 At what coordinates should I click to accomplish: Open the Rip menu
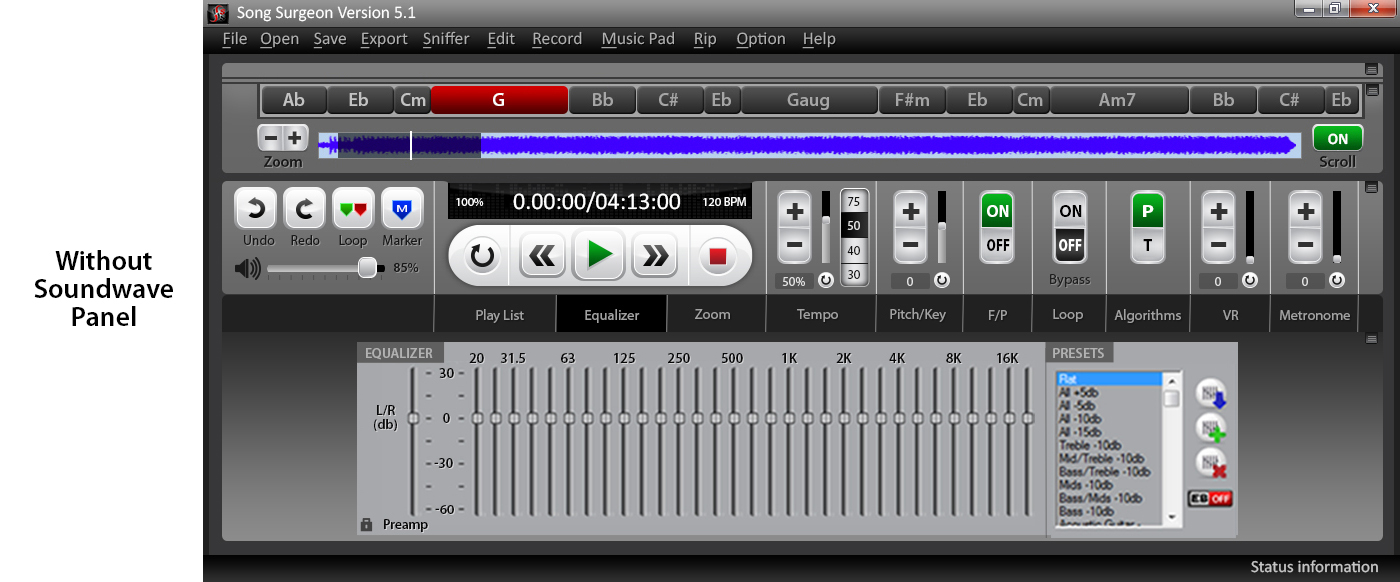(705, 39)
